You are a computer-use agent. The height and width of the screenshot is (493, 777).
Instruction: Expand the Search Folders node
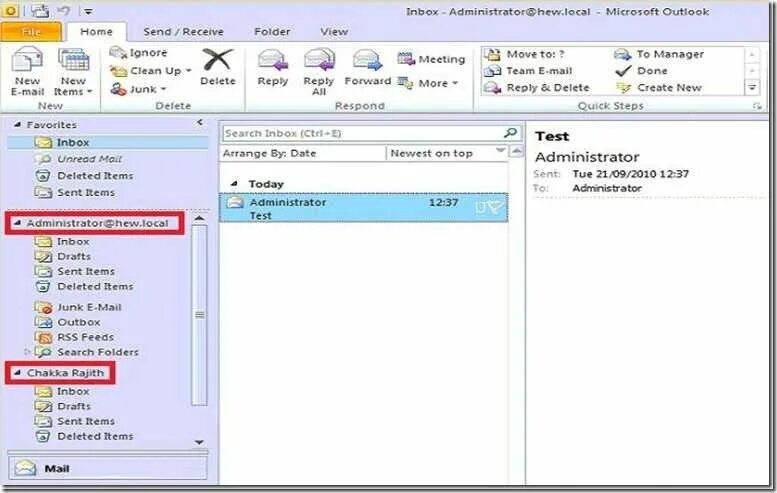(x=27, y=352)
